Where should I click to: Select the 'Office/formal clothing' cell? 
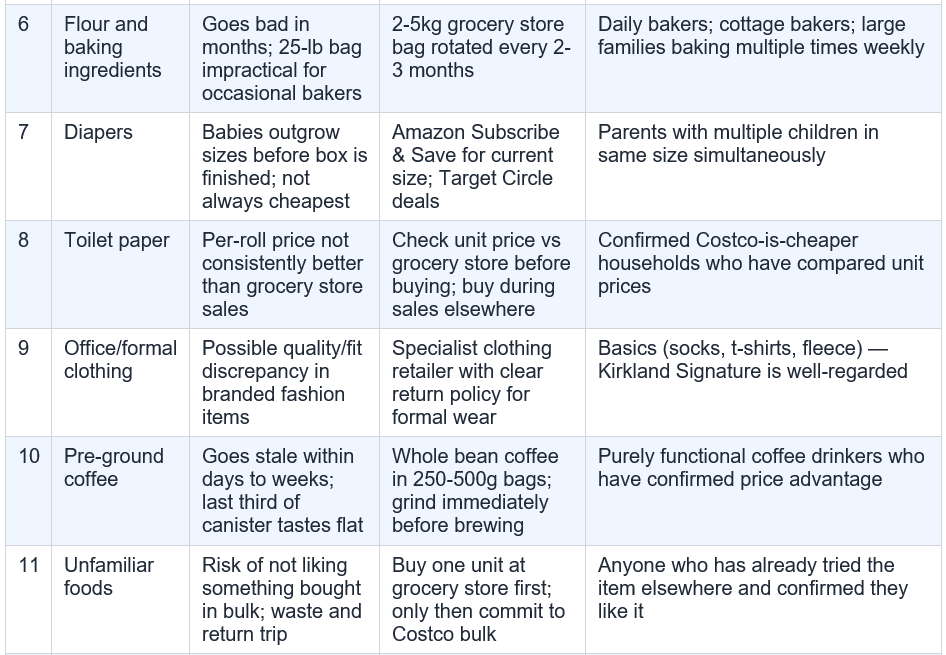pos(120,382)
